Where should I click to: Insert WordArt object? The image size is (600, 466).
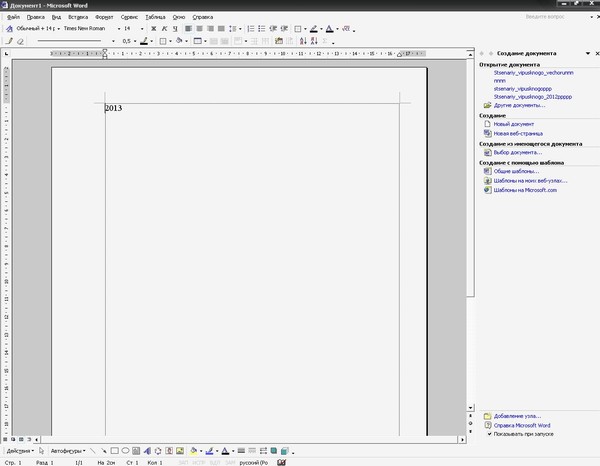tap(147, 451)
